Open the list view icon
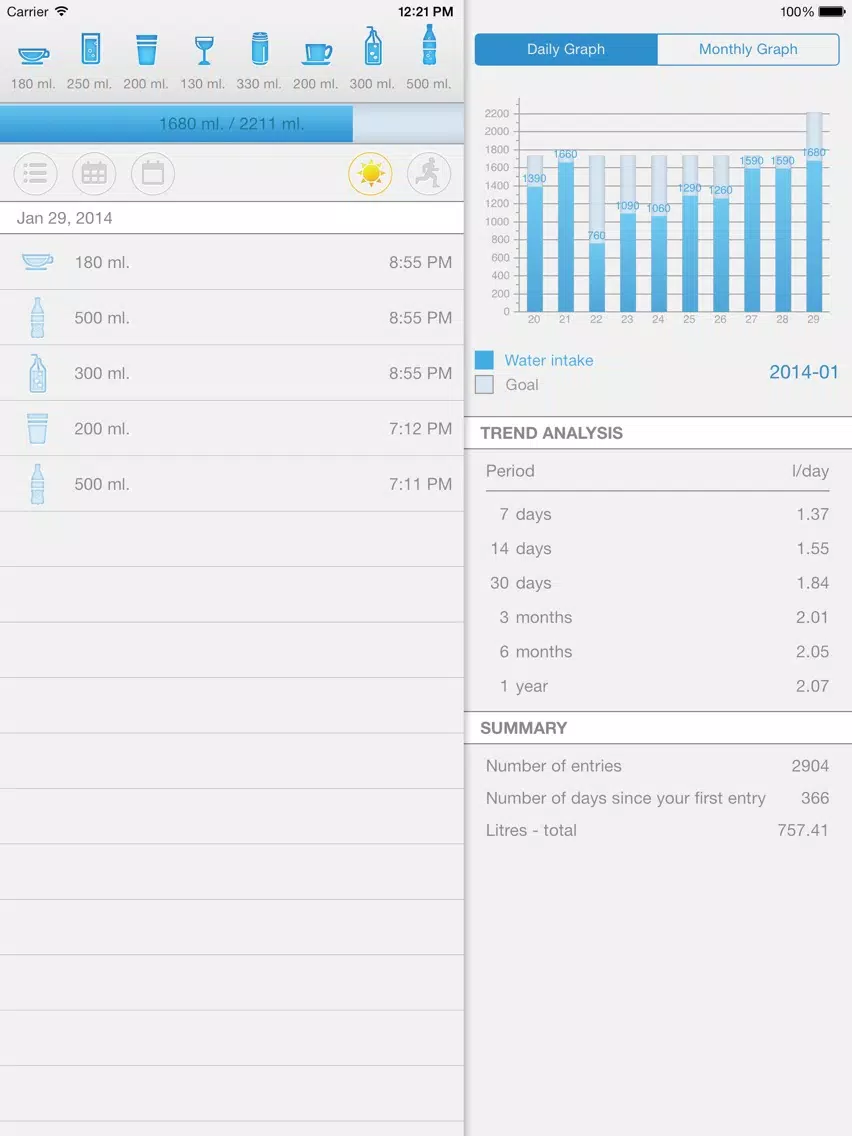852x1136 pixels. tap(36, 174)
